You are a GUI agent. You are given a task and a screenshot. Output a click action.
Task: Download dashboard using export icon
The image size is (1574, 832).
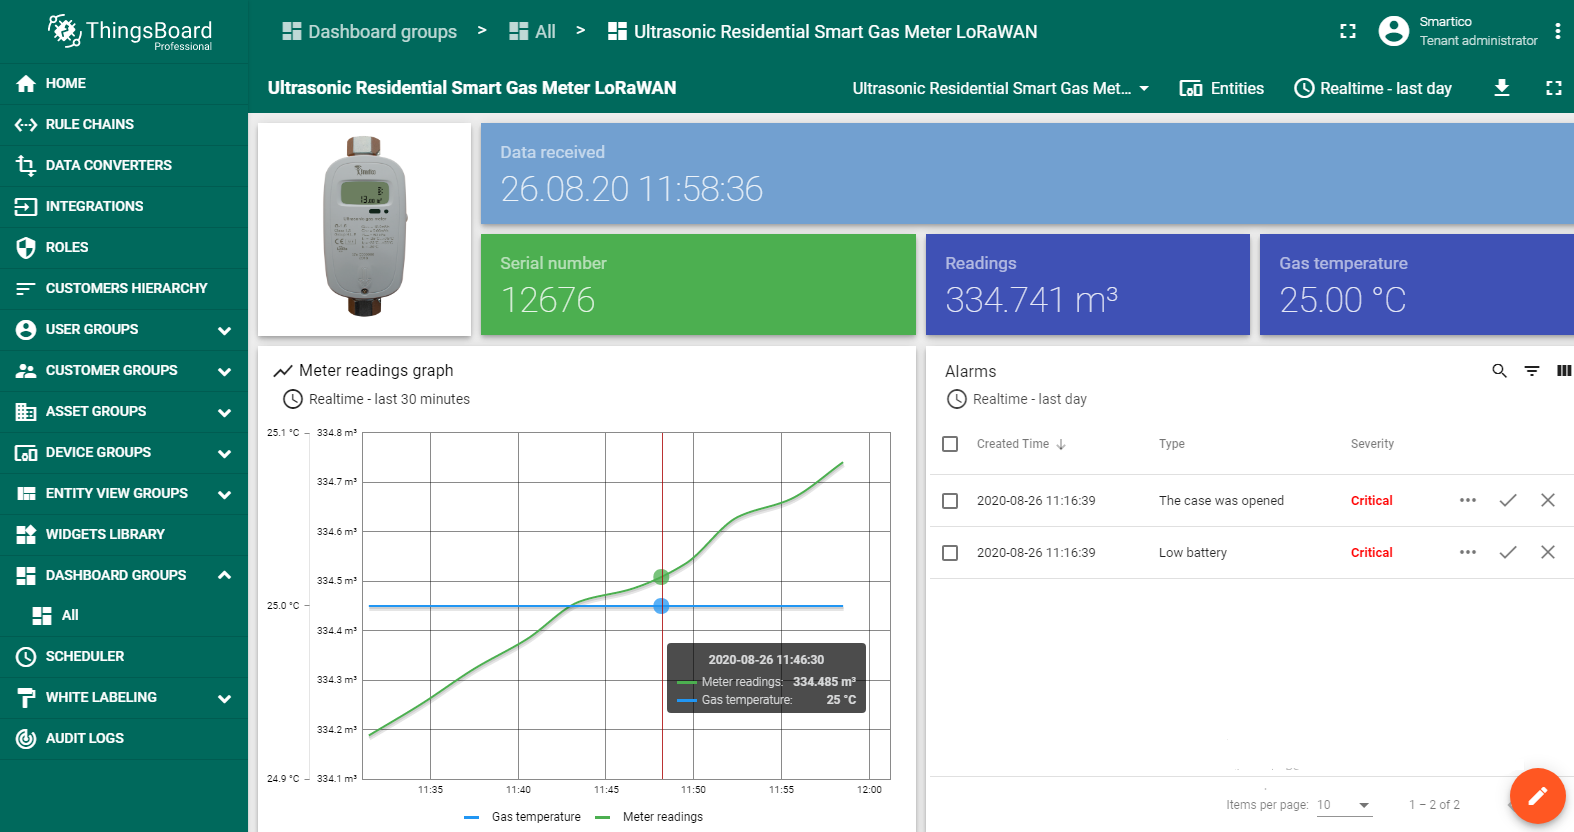(1501, 88)
